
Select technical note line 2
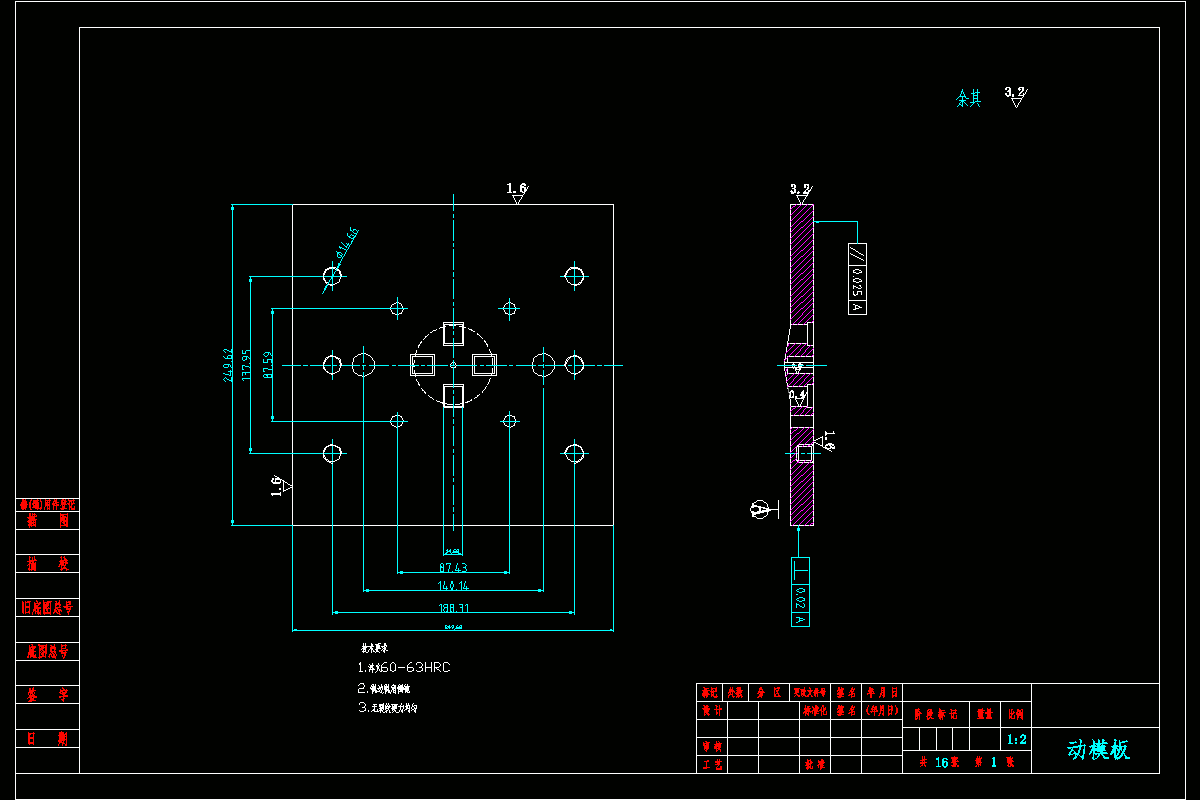pos(383,689)
